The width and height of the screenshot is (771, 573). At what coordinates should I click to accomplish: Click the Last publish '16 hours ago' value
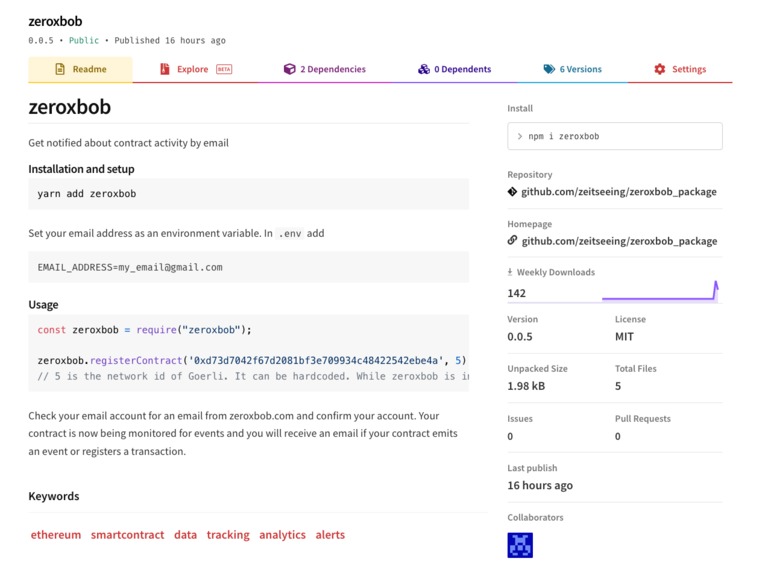coord(540,485)
